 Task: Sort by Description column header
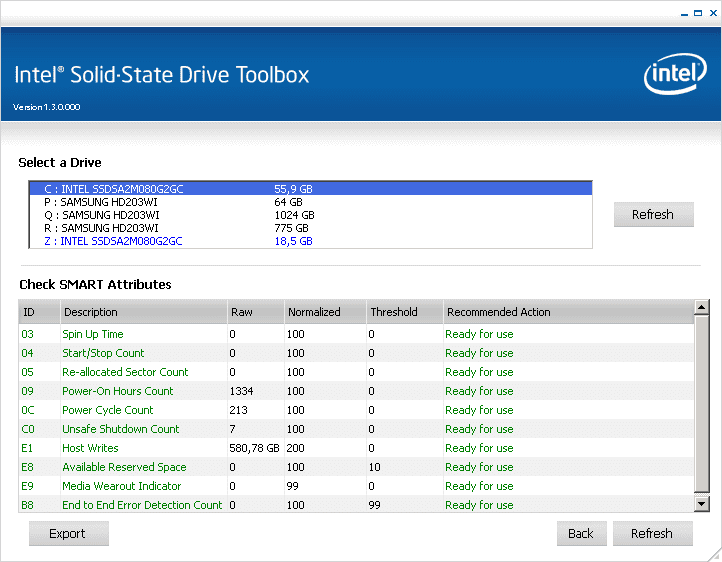click(144, 312)
